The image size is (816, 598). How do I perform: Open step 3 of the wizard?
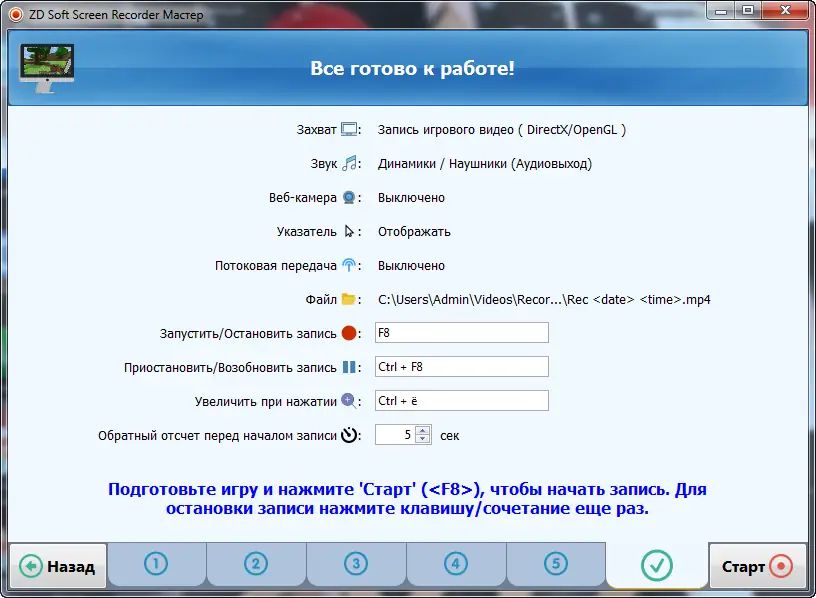[x=356, y=565]
